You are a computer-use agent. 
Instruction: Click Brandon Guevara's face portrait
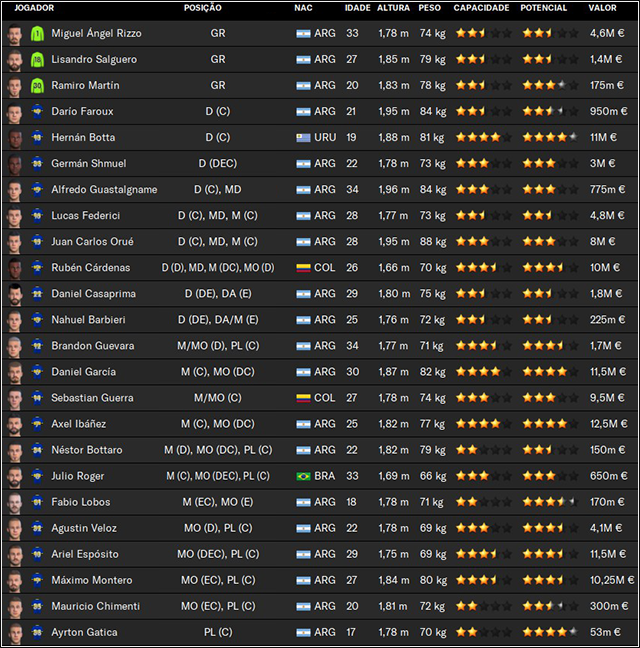point(15,346)
